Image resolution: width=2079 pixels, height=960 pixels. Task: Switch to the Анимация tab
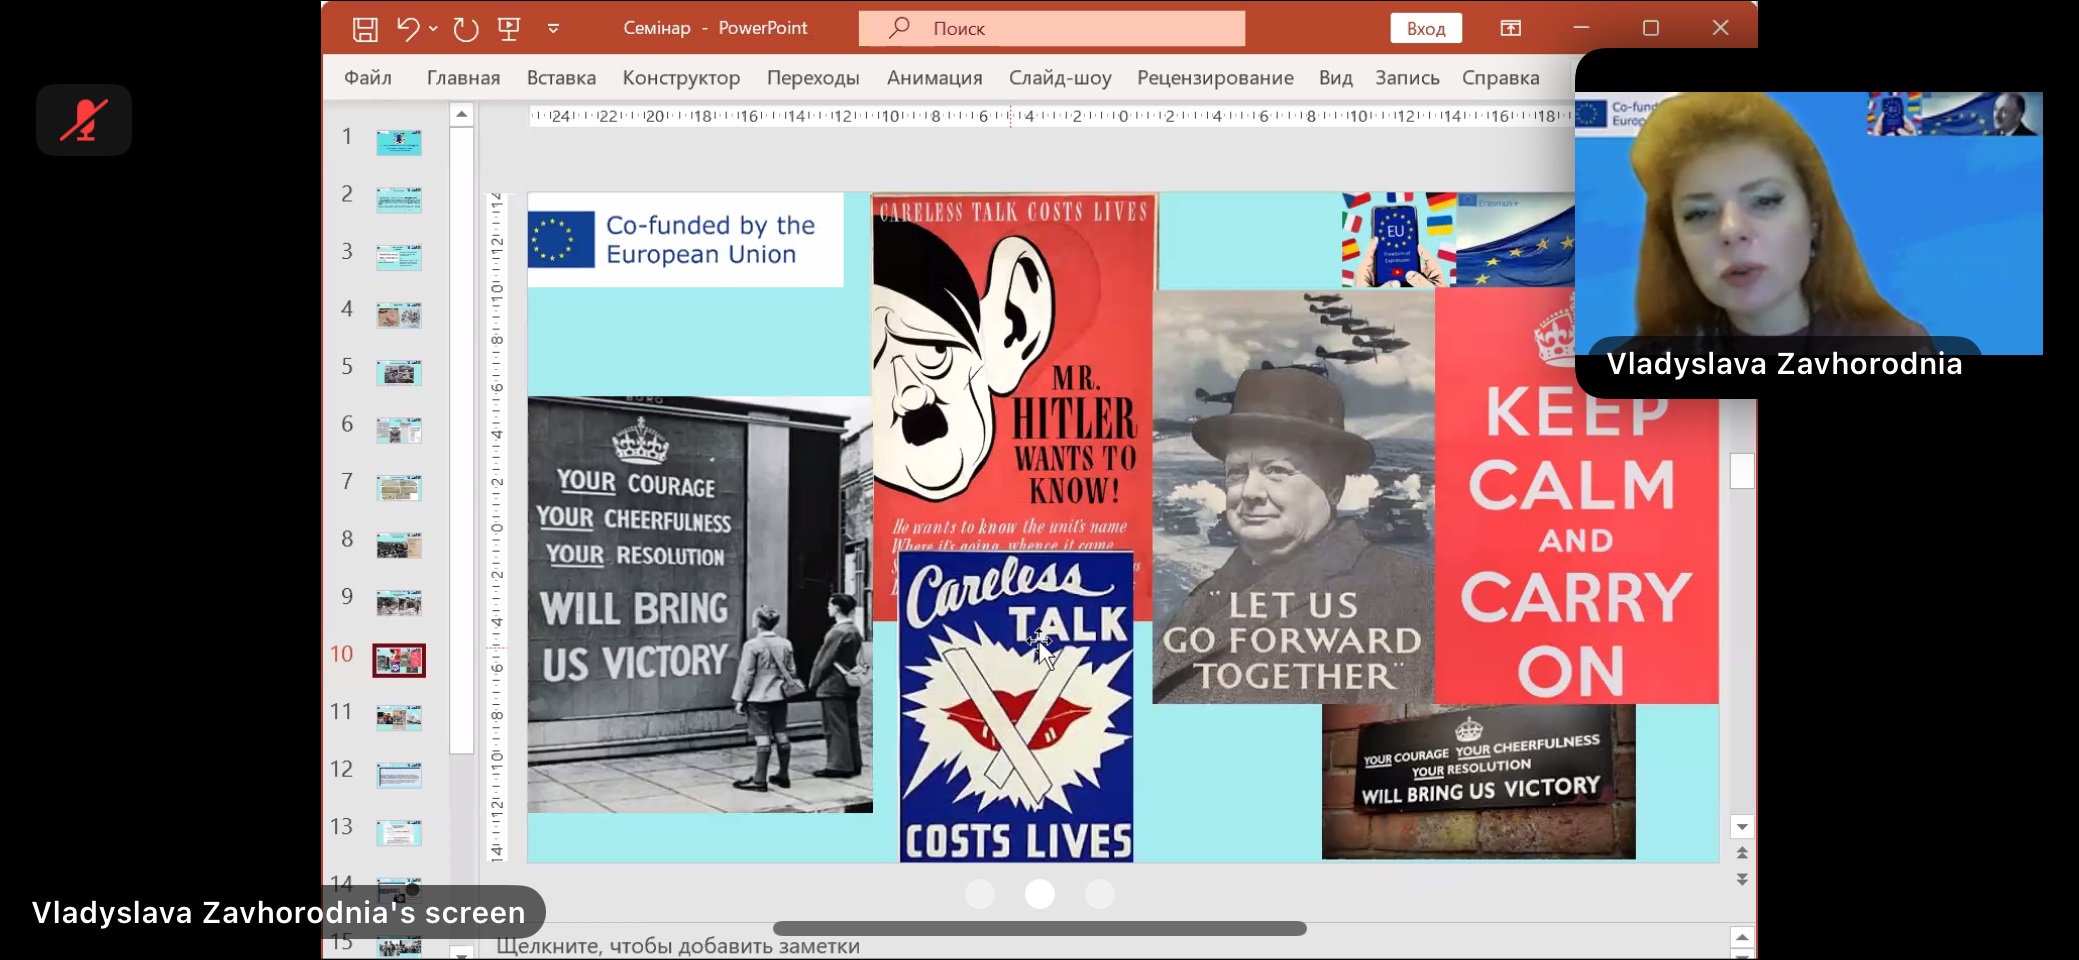934,78
